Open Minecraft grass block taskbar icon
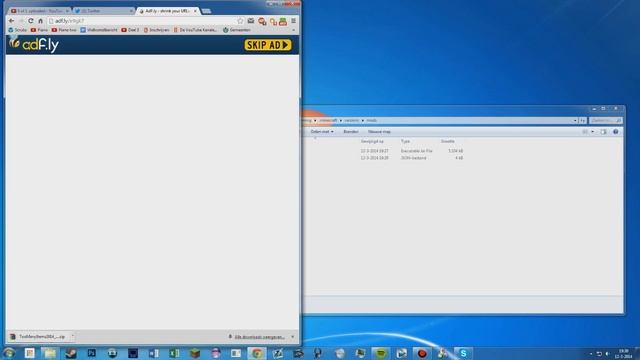Screen dimensions: 640x360 pyautogui.click(x=195, y=353)
